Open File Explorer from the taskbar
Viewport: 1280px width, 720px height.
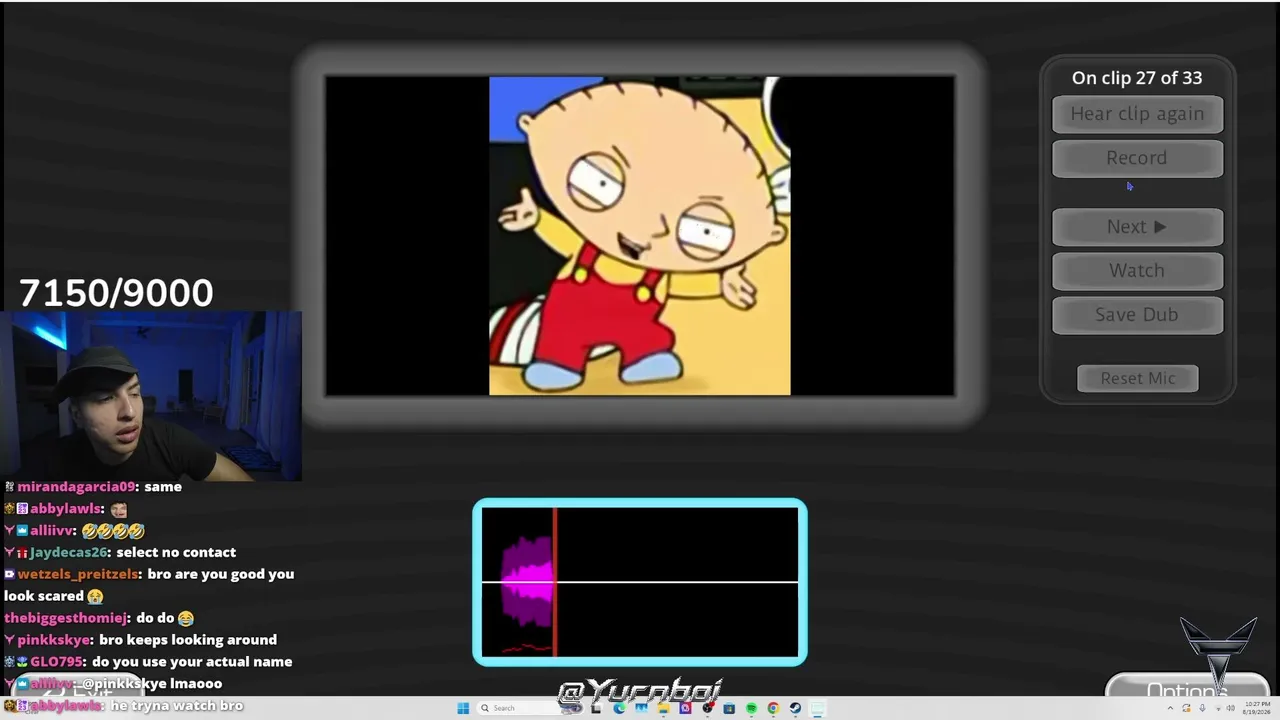663,708
